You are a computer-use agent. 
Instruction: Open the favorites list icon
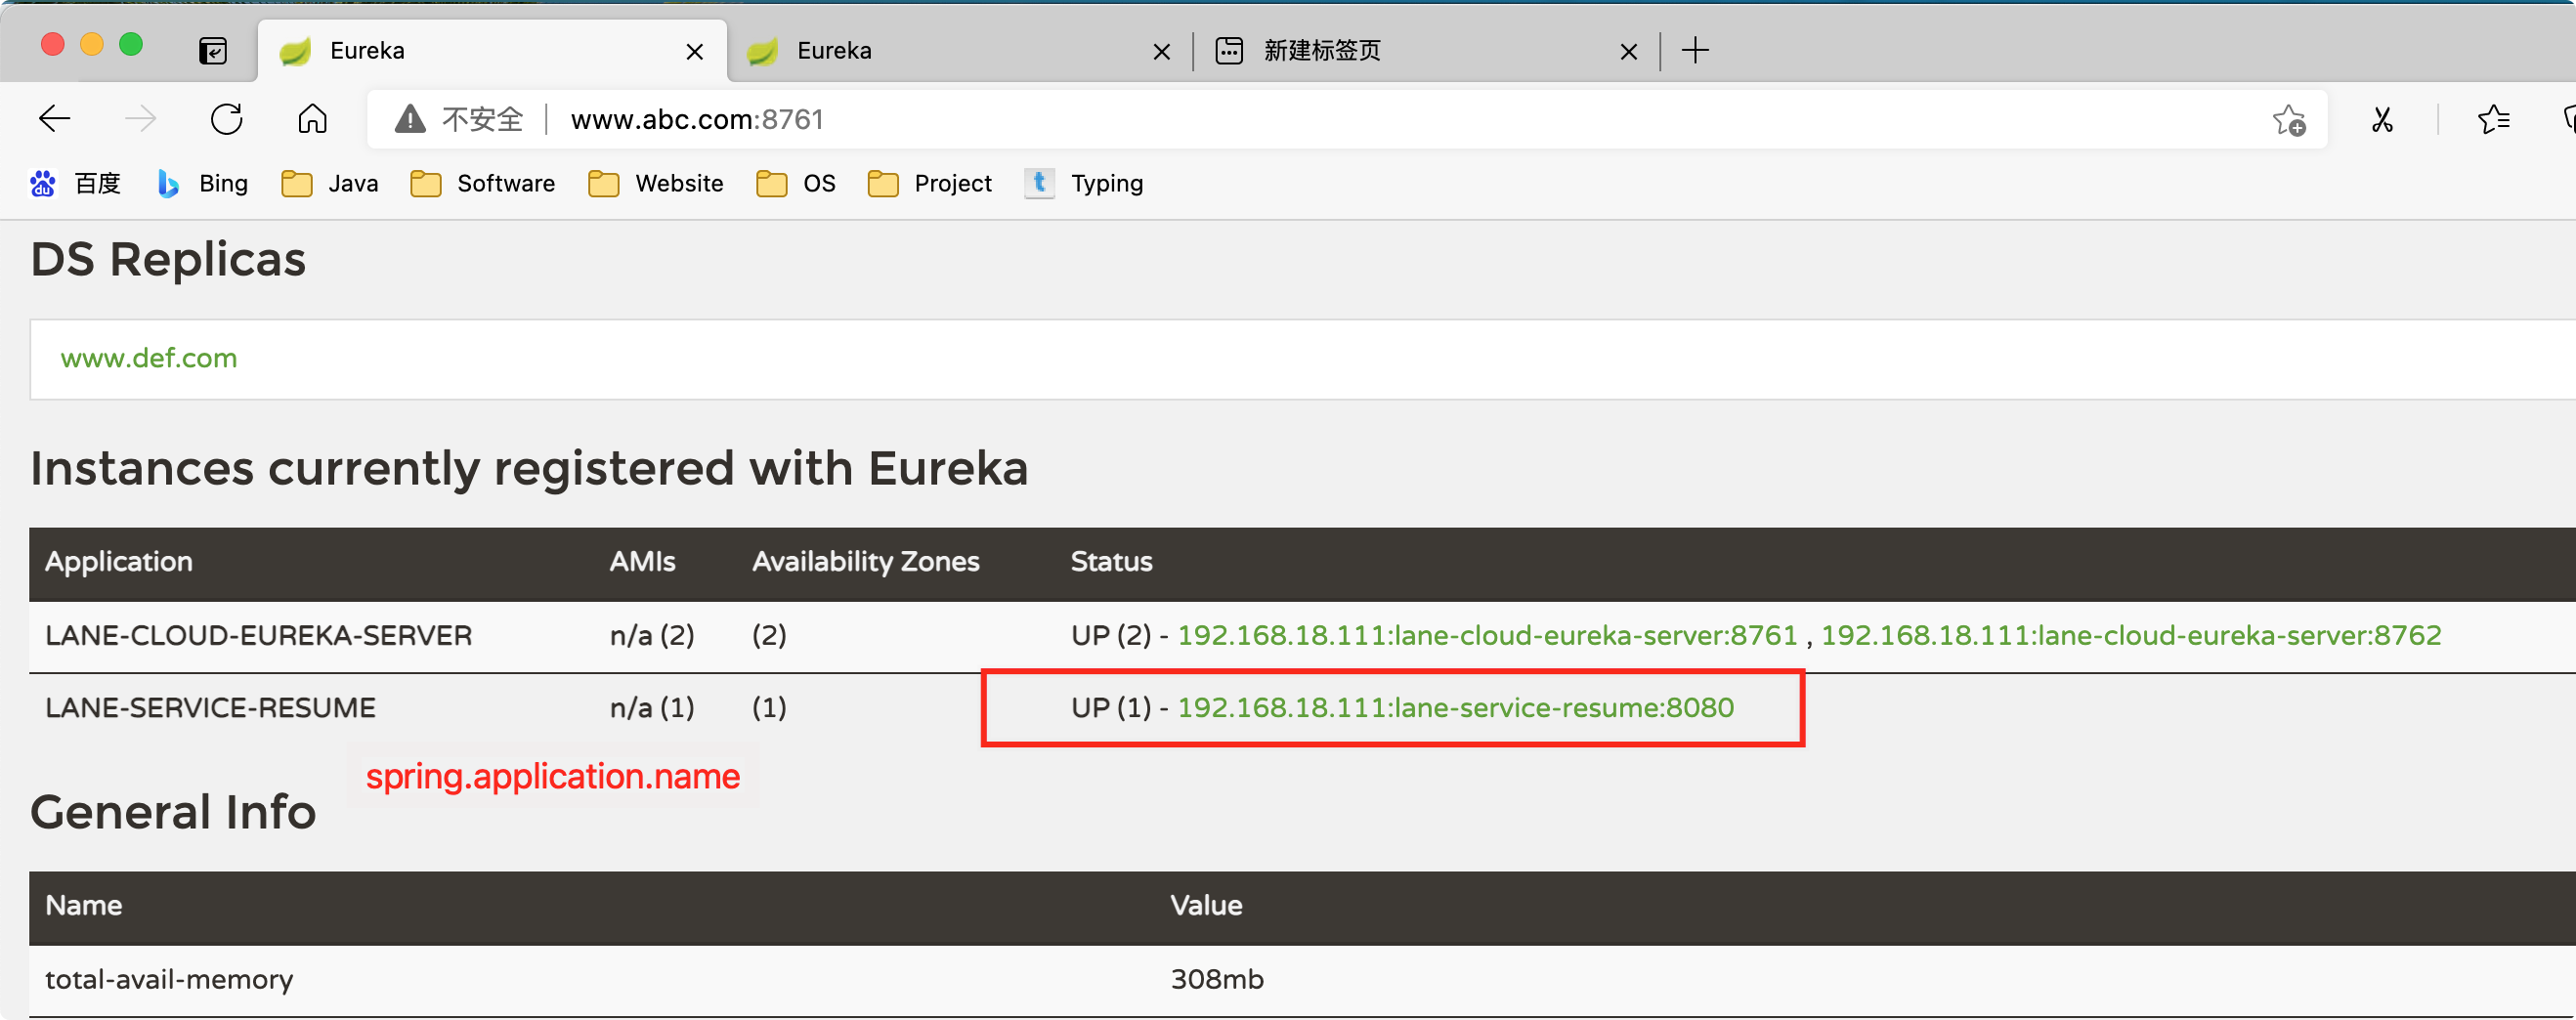point(2494,120)
